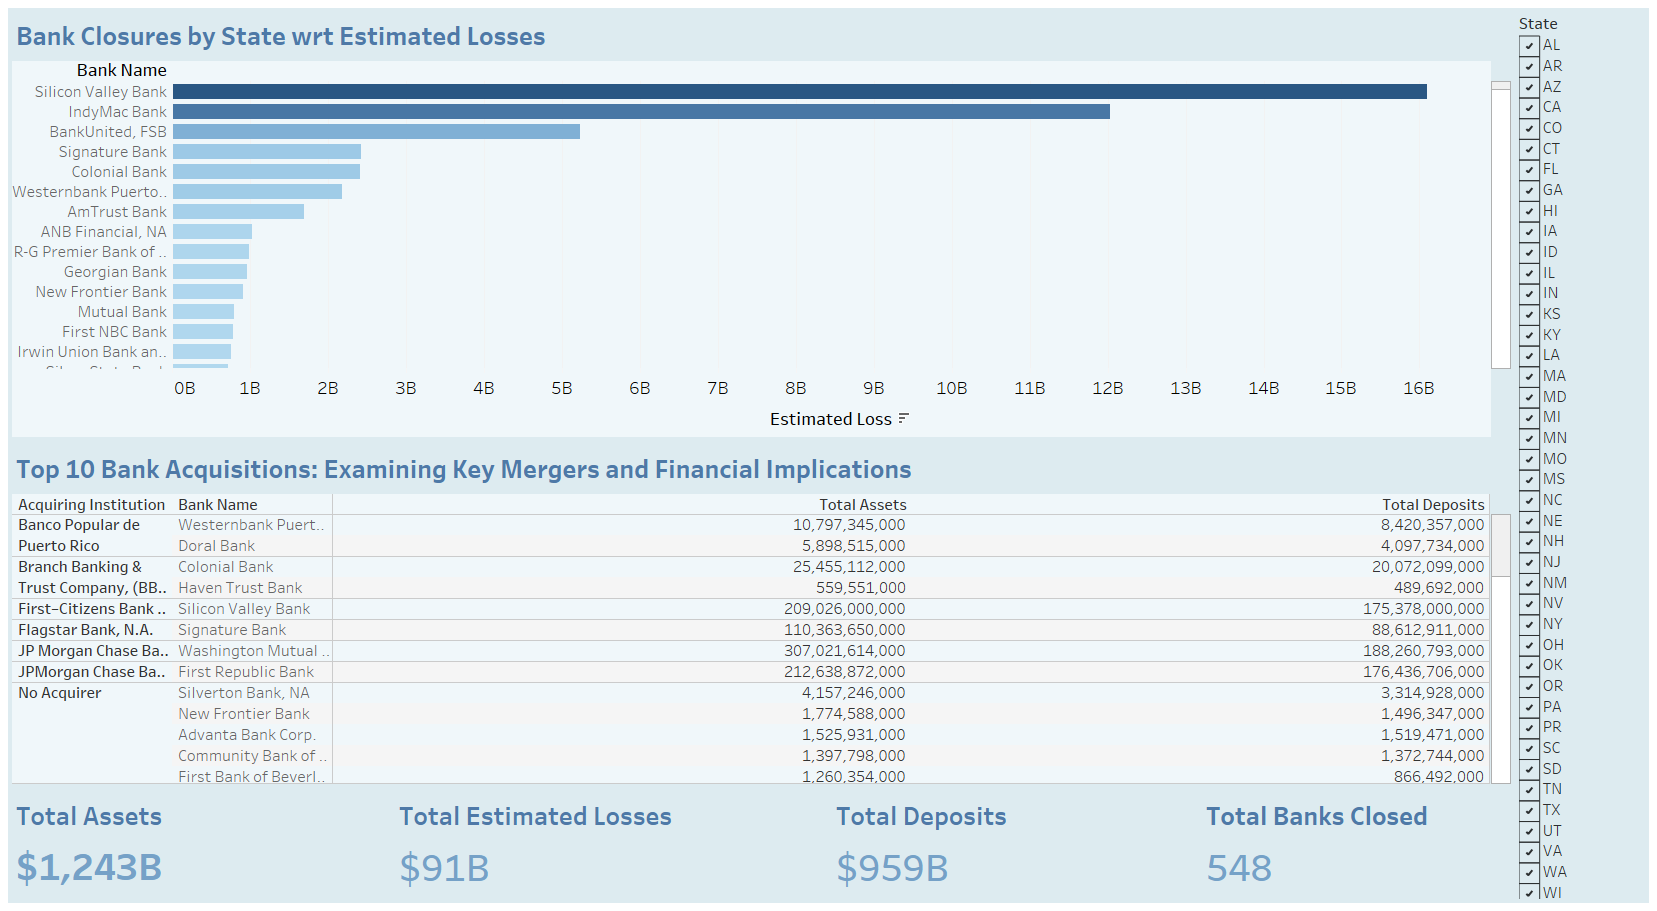Click Washington Mutual bank name cell

(x=253, y=651)
